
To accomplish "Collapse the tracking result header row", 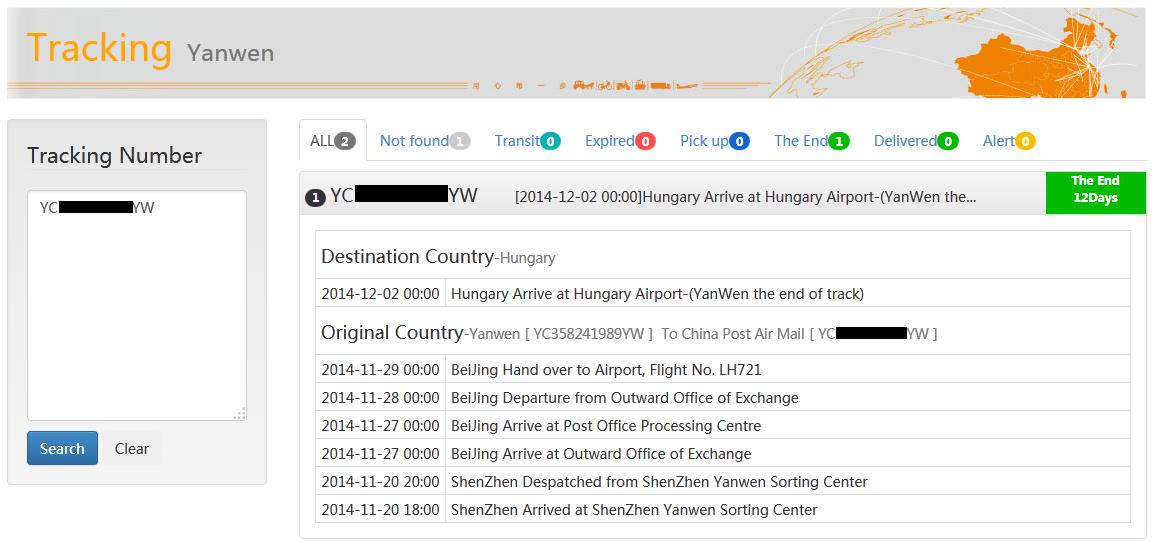I will point(672,197).
